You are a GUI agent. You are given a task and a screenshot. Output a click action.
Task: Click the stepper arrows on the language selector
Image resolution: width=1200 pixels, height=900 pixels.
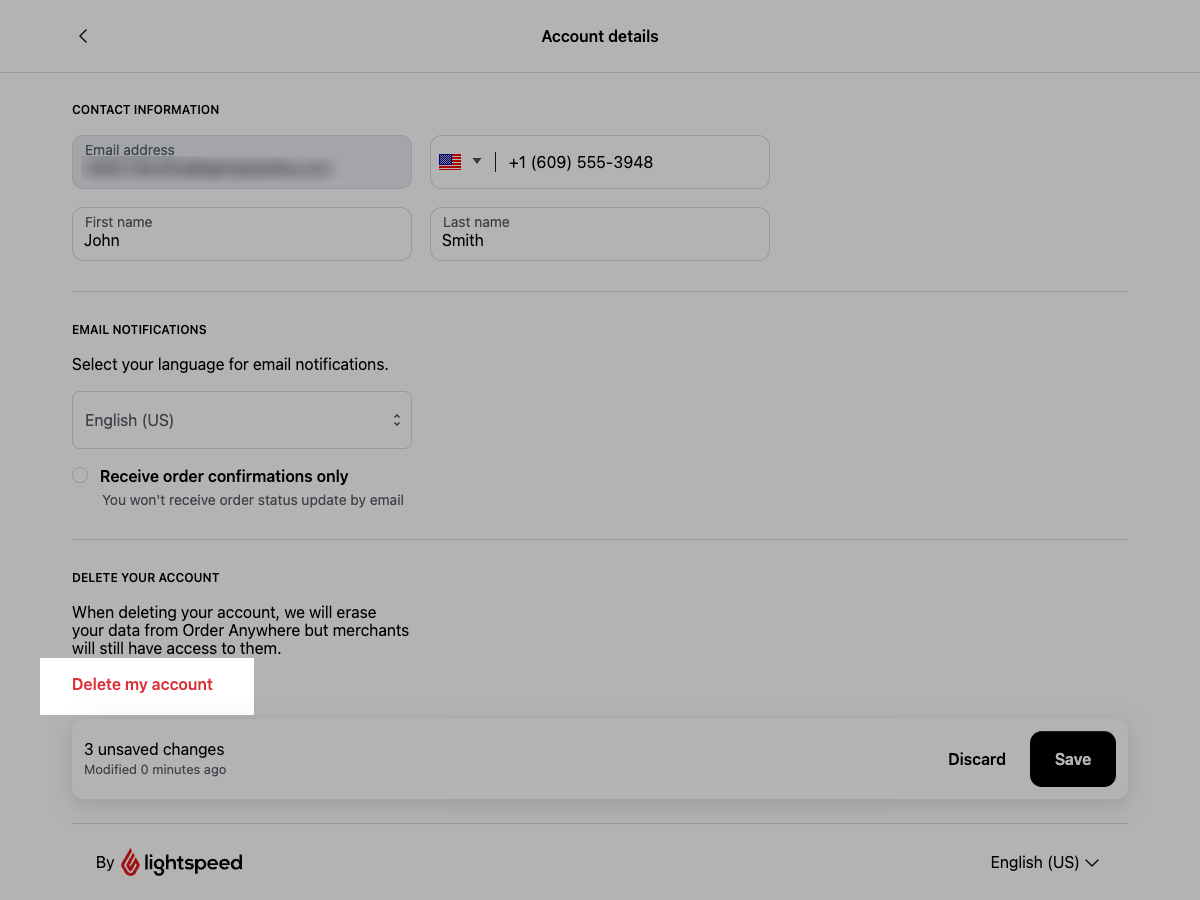click(x=396, y=420)
